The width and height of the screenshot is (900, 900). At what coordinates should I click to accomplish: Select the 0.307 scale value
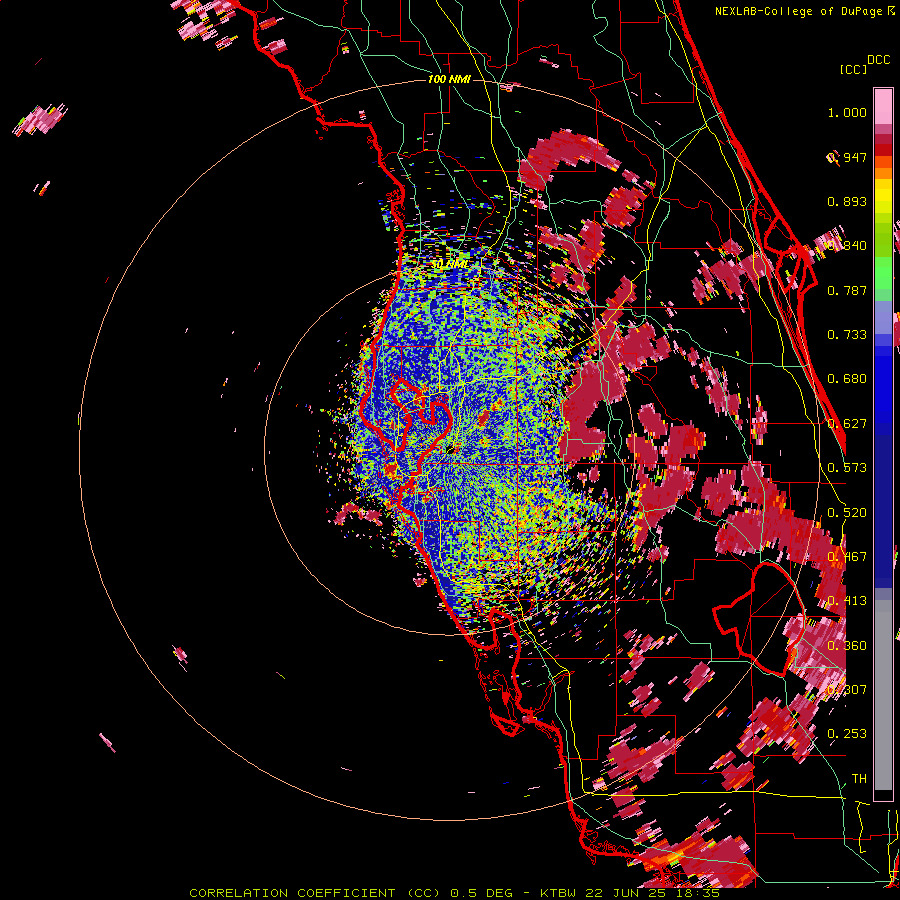coord(847,690)
